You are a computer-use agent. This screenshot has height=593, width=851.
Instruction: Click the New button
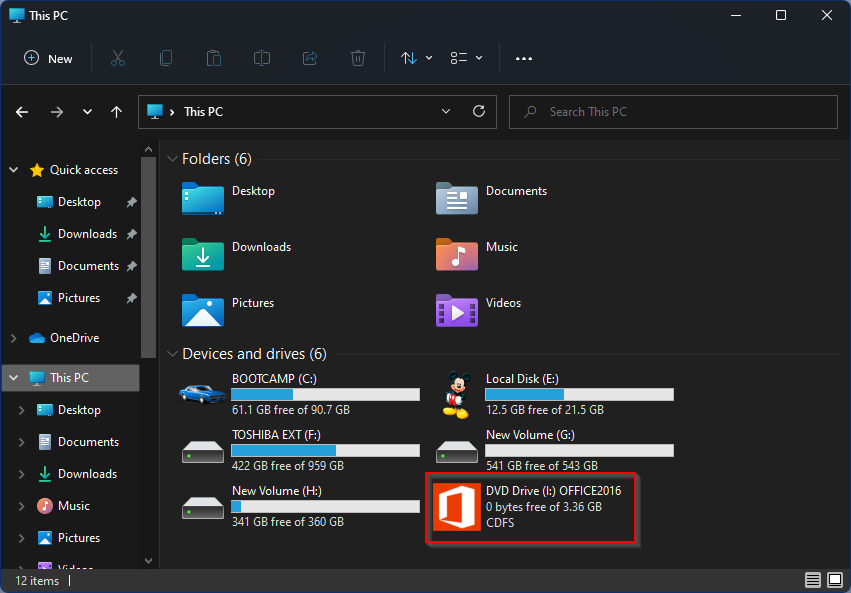click(48, 58)
